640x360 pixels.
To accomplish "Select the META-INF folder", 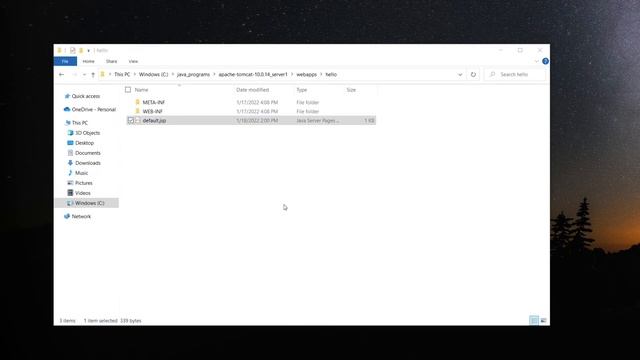I will tap(154, 102).
